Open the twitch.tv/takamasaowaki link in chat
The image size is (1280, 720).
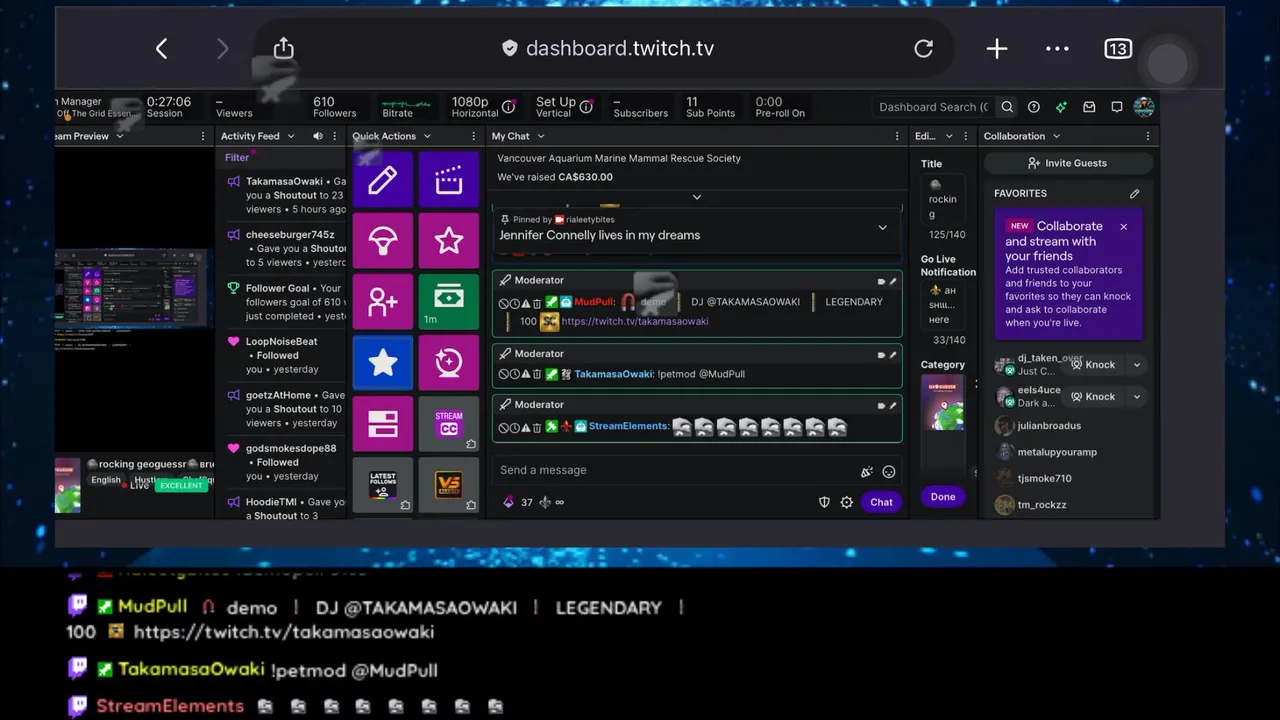[635, 321]
